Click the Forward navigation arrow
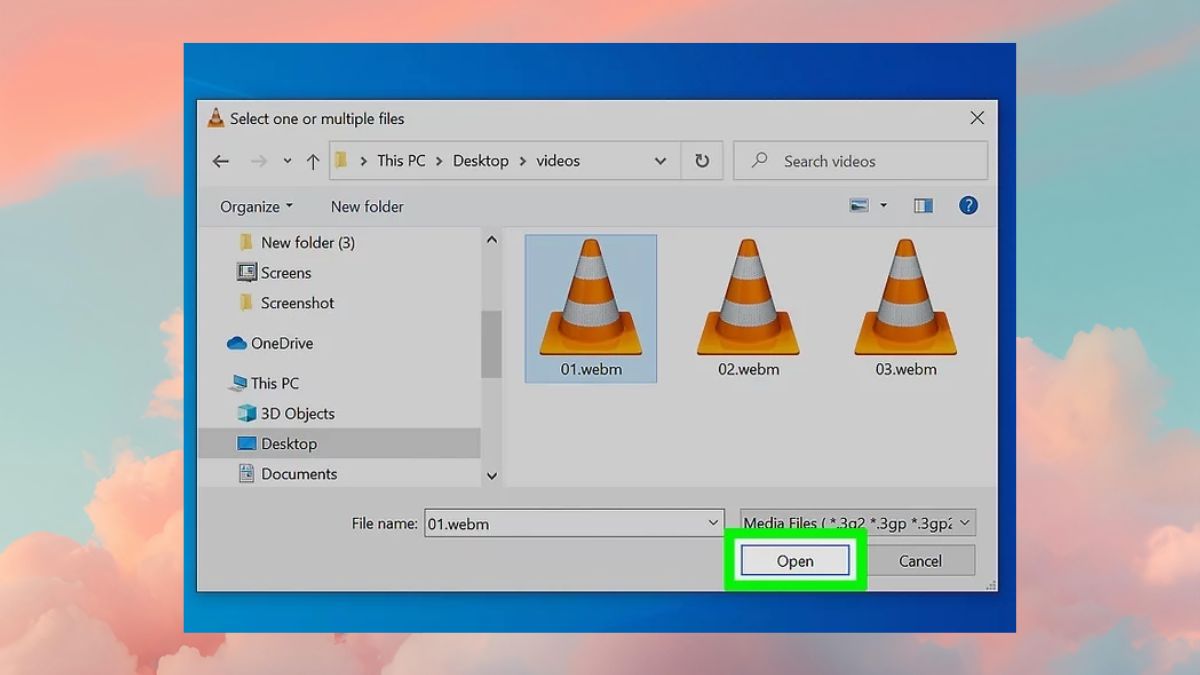1200x675 pixels. (259, 161)
